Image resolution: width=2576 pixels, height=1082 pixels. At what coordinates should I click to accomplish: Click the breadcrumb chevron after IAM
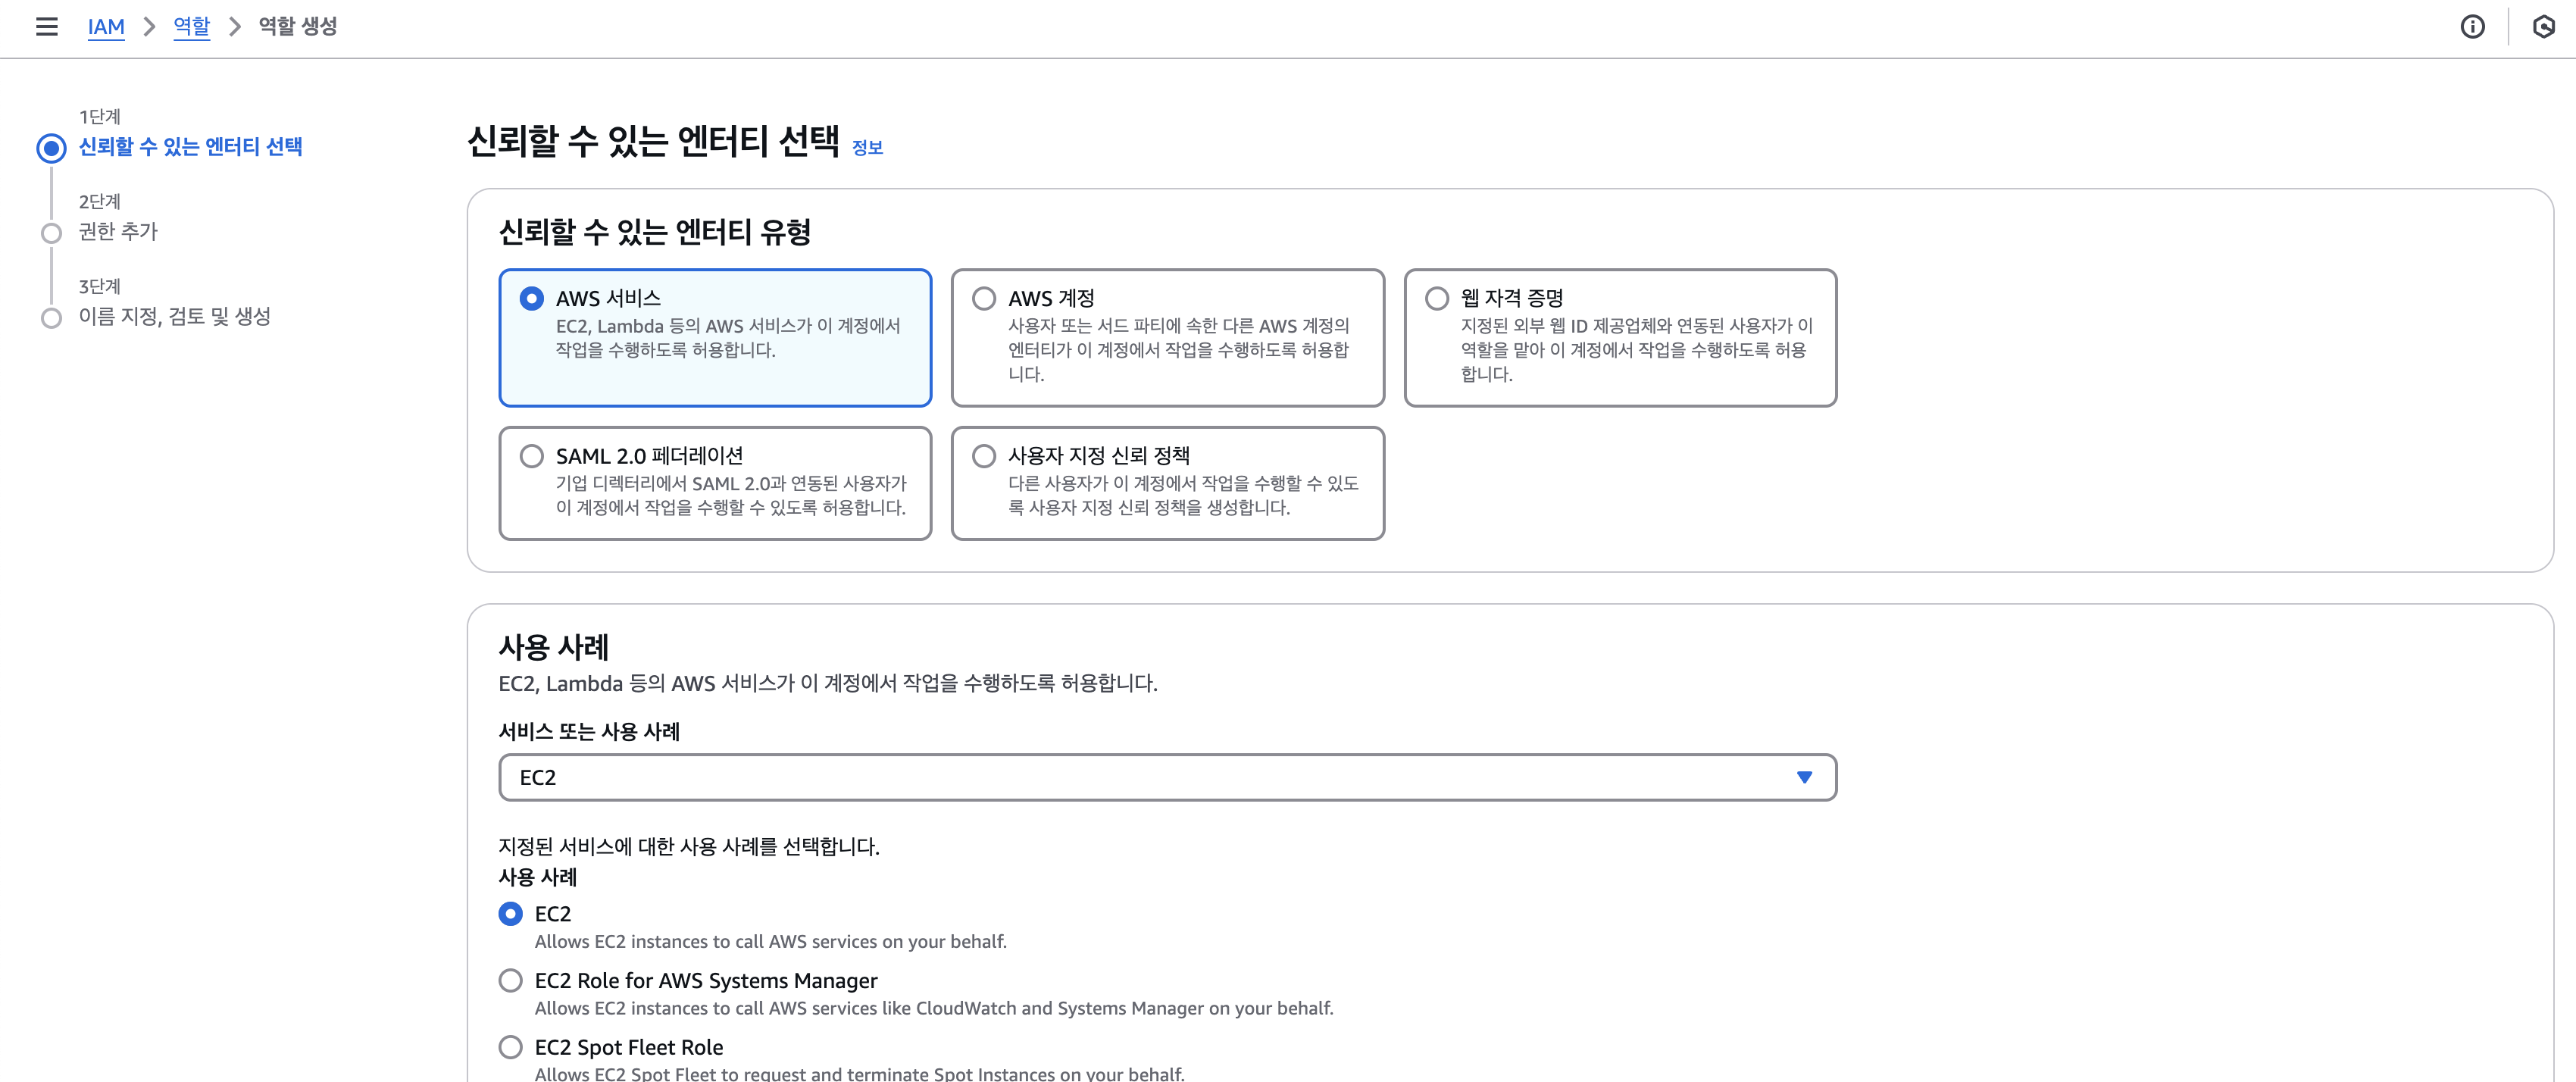[149, 27]
